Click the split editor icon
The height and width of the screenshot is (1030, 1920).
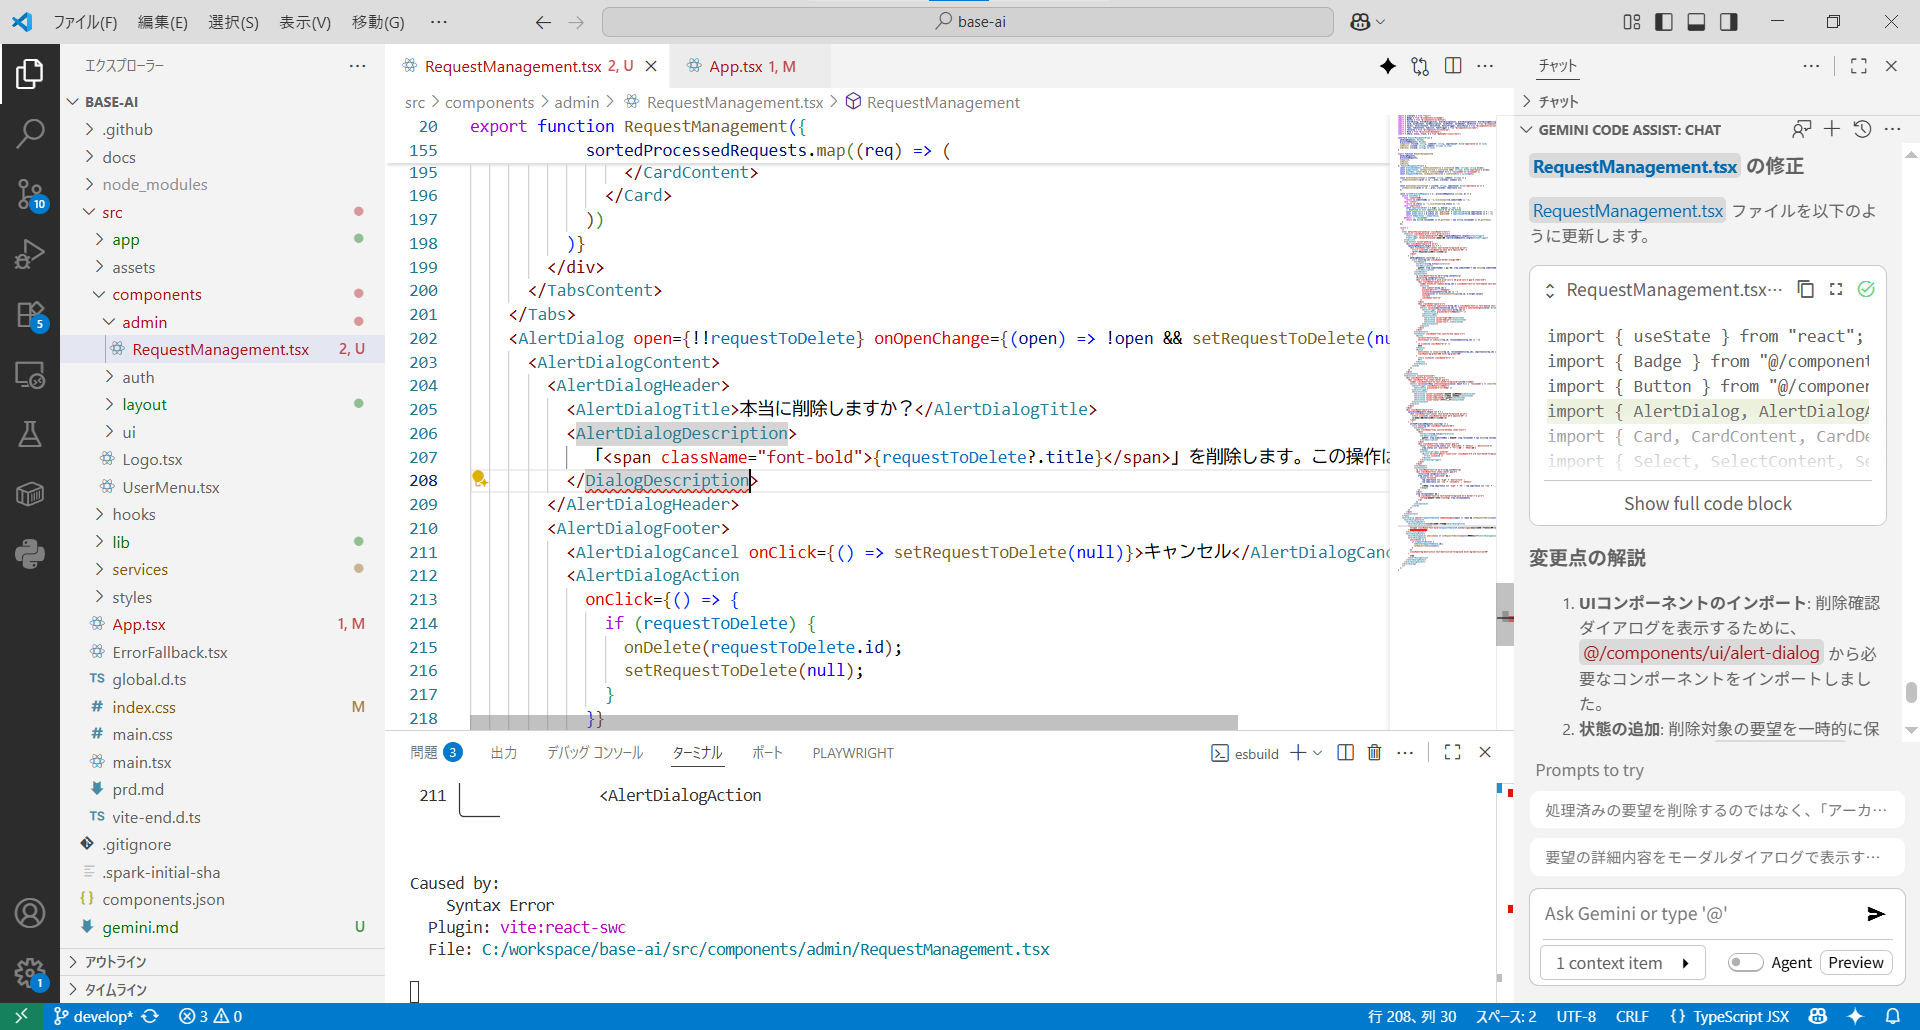pyautogui.click(x=1453, y=66)
